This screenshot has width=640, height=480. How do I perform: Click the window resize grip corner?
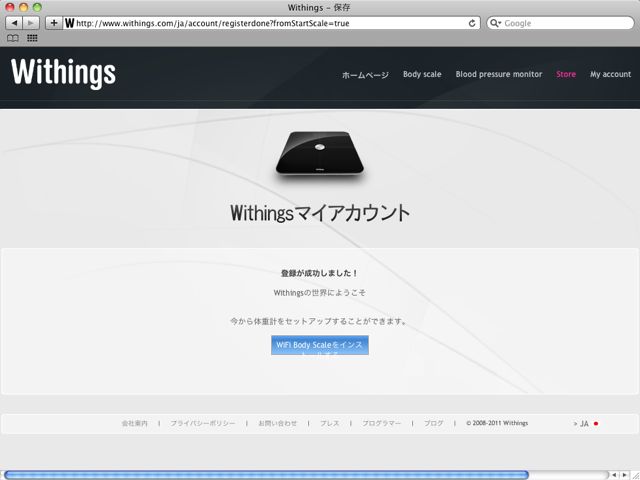(x=635, y=475)
